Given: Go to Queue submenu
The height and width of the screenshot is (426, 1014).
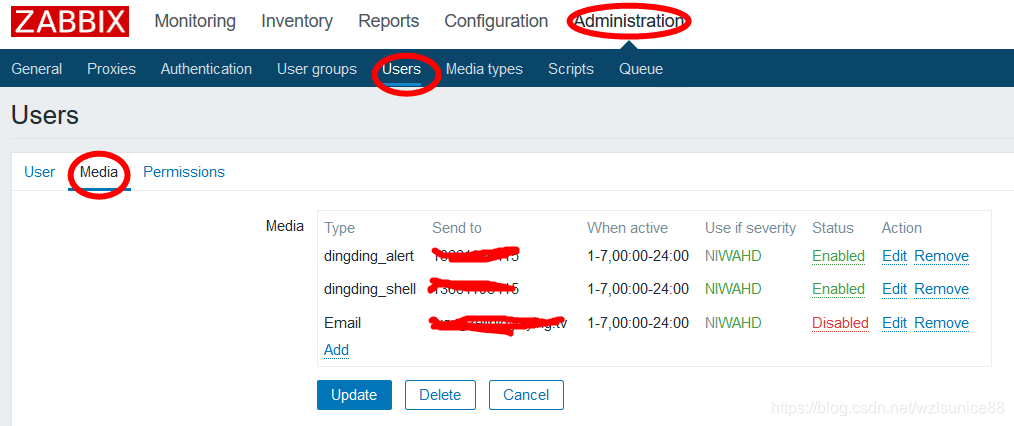Looking at the screenshot, I should [x=641, y=69].
